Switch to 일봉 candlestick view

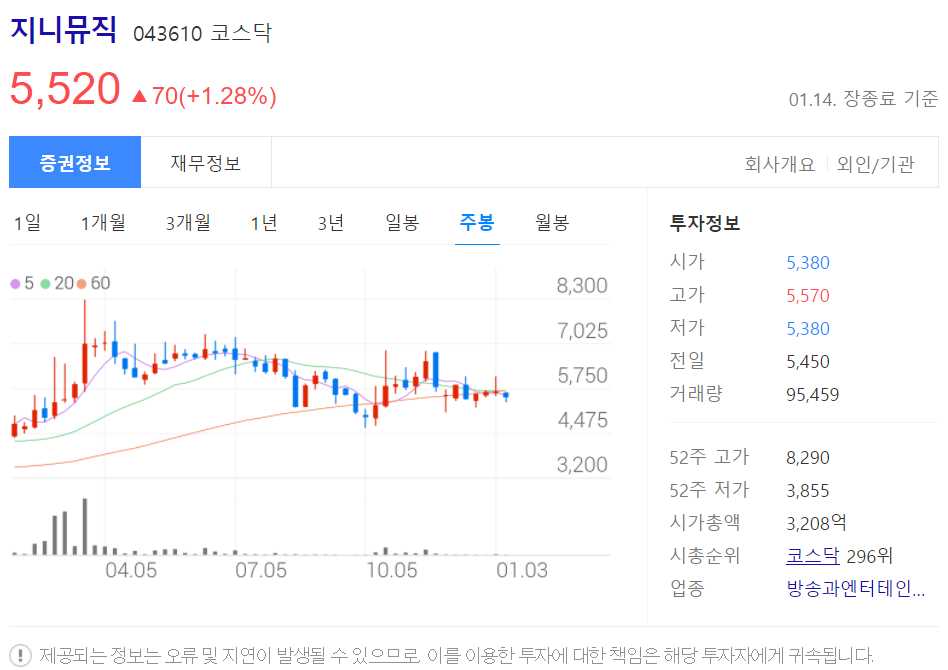coord(400,223)
